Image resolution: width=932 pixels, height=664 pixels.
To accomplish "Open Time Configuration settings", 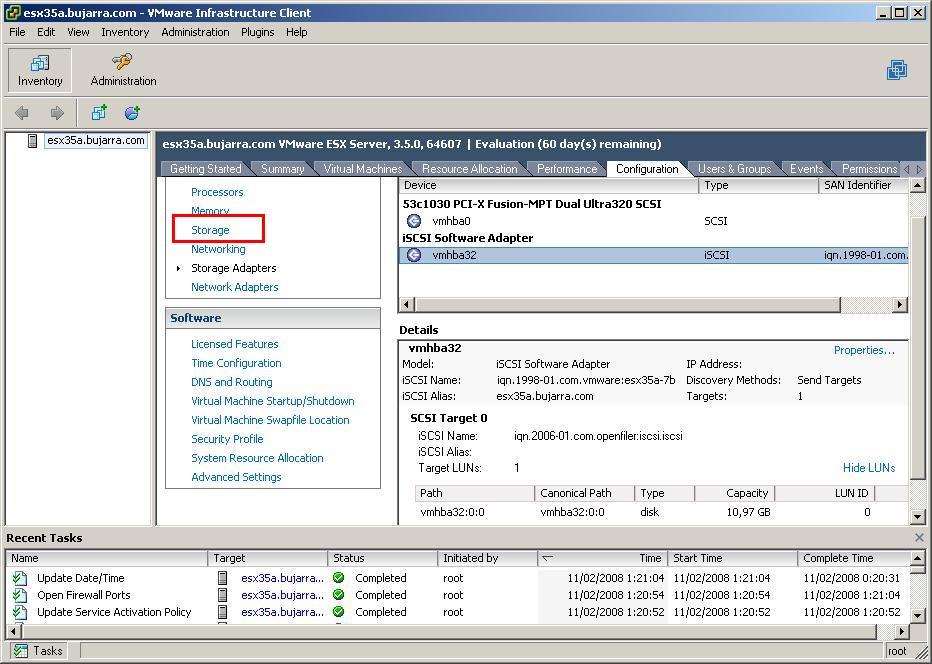I will pyautogui.click(x=236, y=363).
